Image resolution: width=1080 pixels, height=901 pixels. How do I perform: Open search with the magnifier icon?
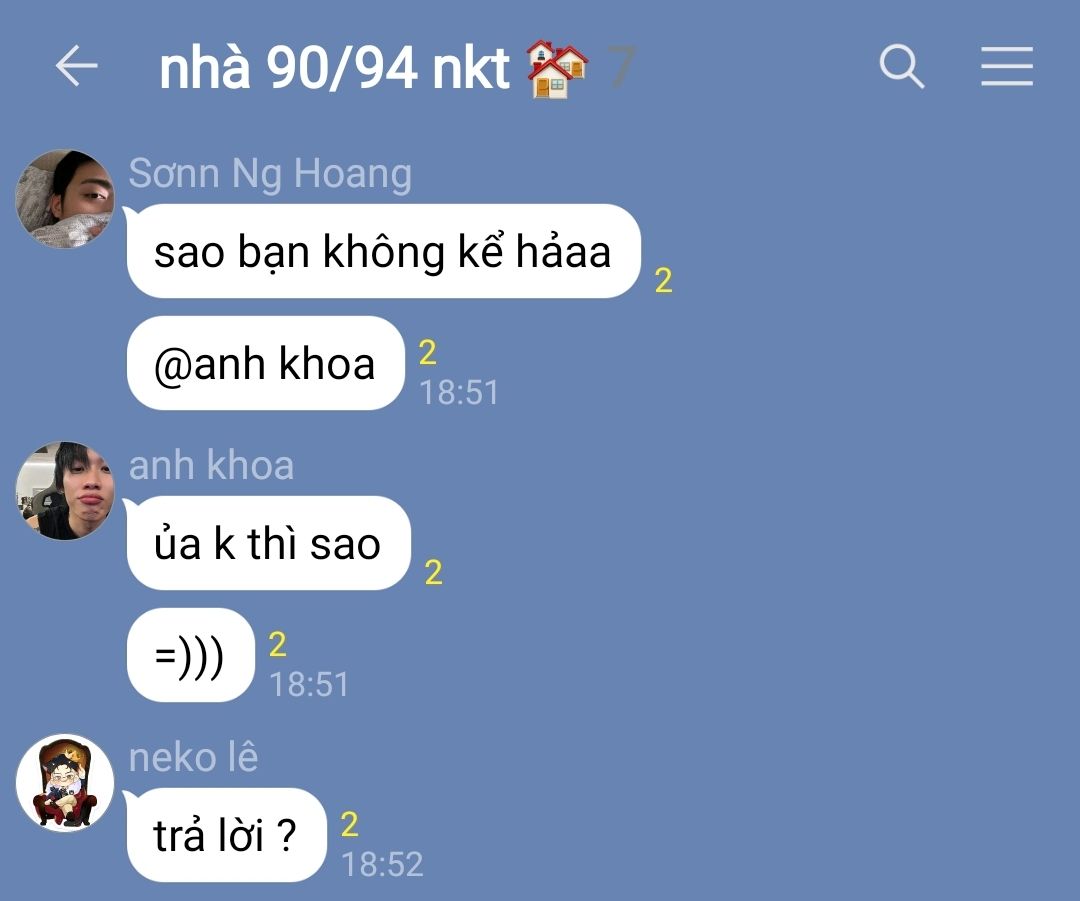point(902,66)
